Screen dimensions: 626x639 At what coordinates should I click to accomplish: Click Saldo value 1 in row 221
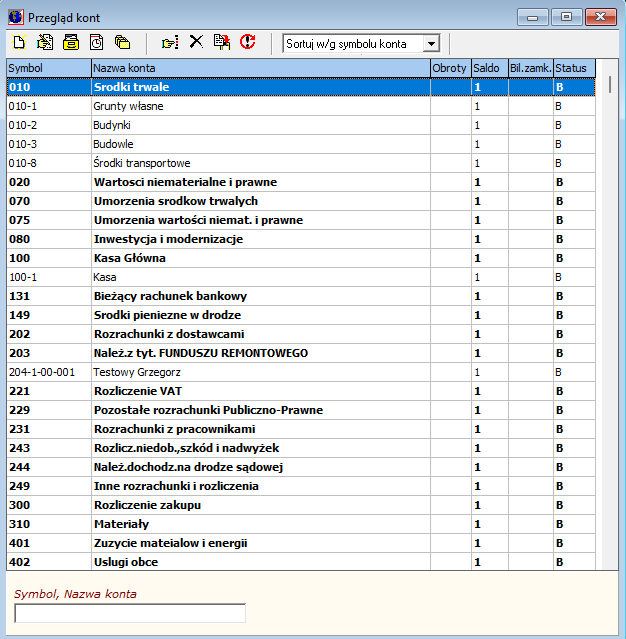[490, 391]
